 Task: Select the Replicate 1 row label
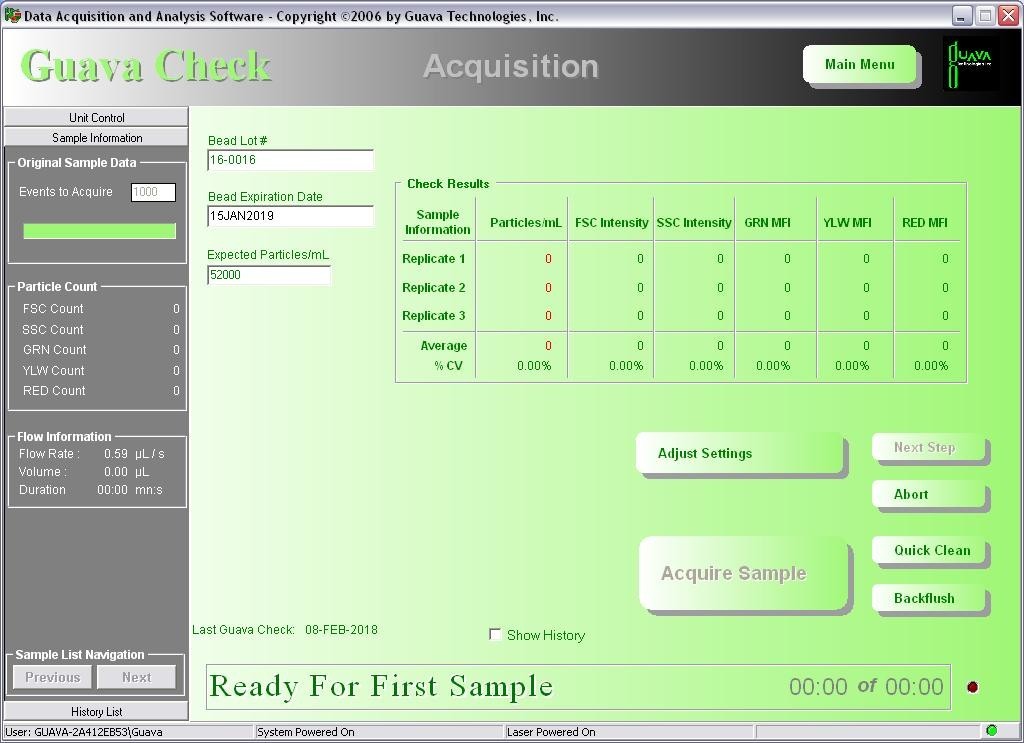(x=434, y=259)
